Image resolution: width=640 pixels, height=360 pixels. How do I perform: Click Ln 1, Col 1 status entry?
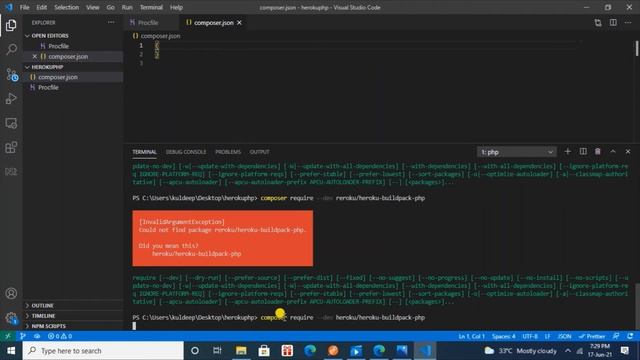471,336
